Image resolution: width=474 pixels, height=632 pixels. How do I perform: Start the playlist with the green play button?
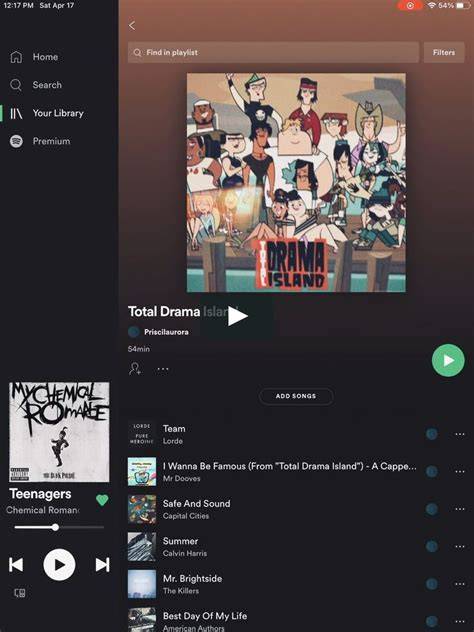pos(448,360)
